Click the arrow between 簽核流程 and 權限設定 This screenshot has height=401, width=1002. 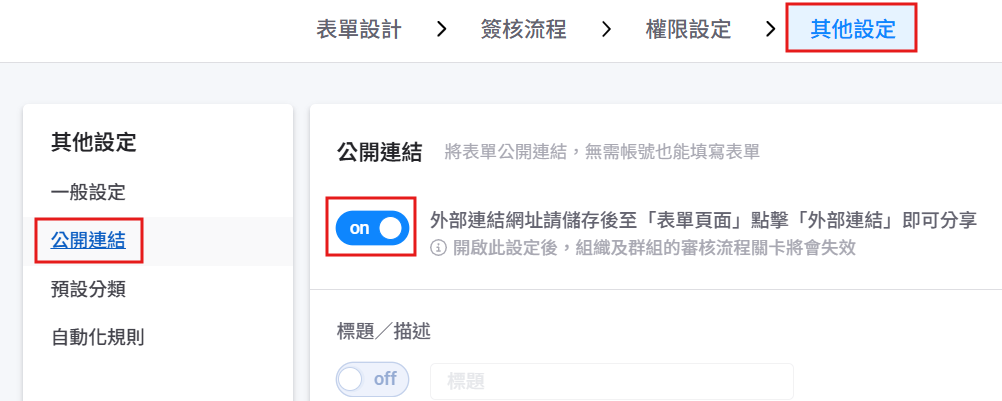click(x=606, y=30)
